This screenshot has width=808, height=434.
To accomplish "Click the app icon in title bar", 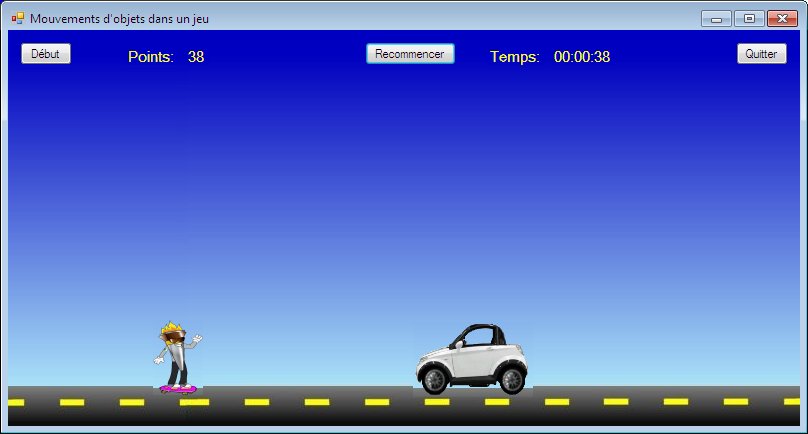I will pos(18,19).
